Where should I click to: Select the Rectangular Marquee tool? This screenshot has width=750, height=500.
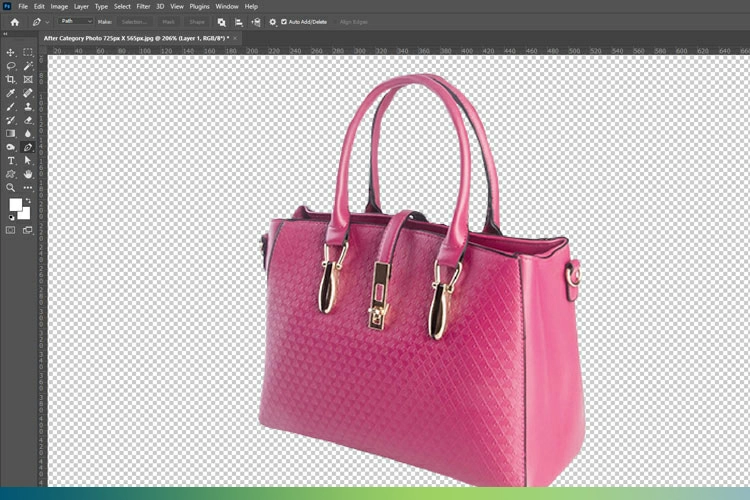coord(28,52)
